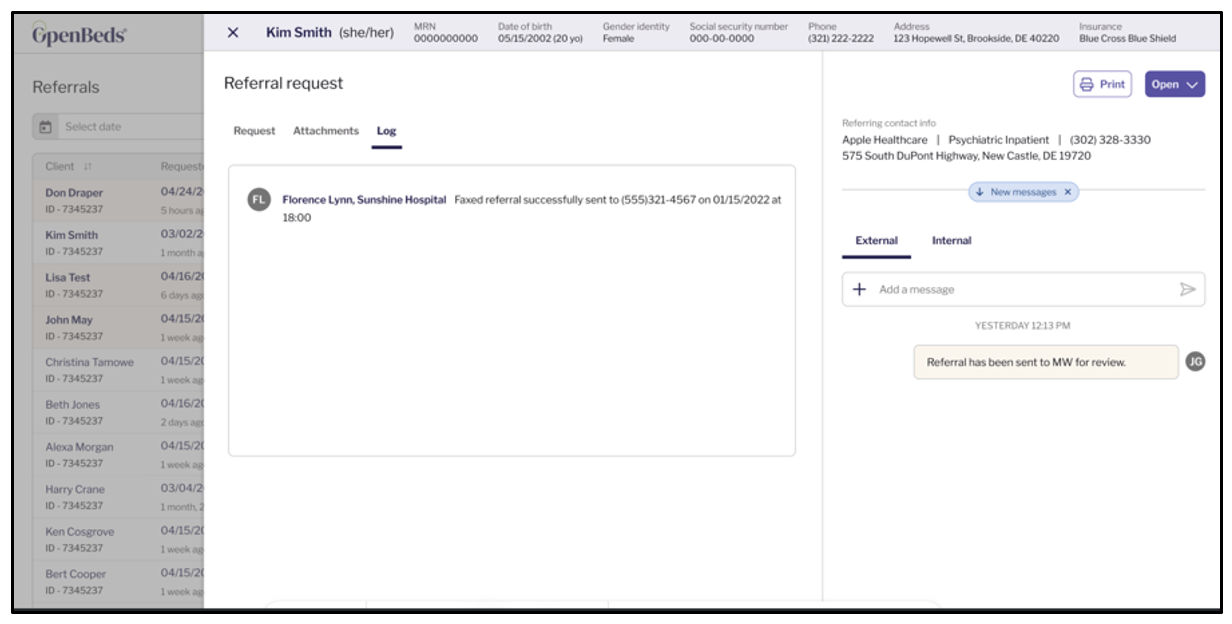This screenshot has height=624, width=1232.
Task: Switch to Internal messages tab
Action: [952, 241]
